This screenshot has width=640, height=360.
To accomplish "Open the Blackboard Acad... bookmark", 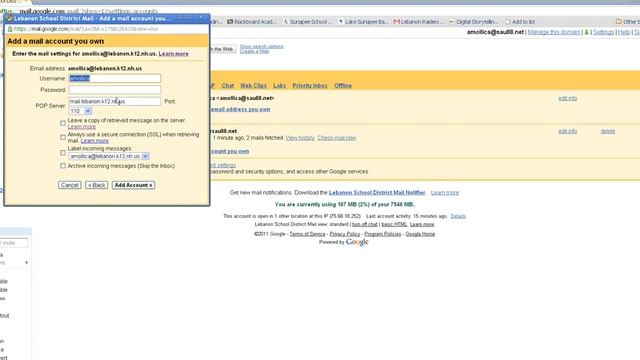I will [251, 22].
